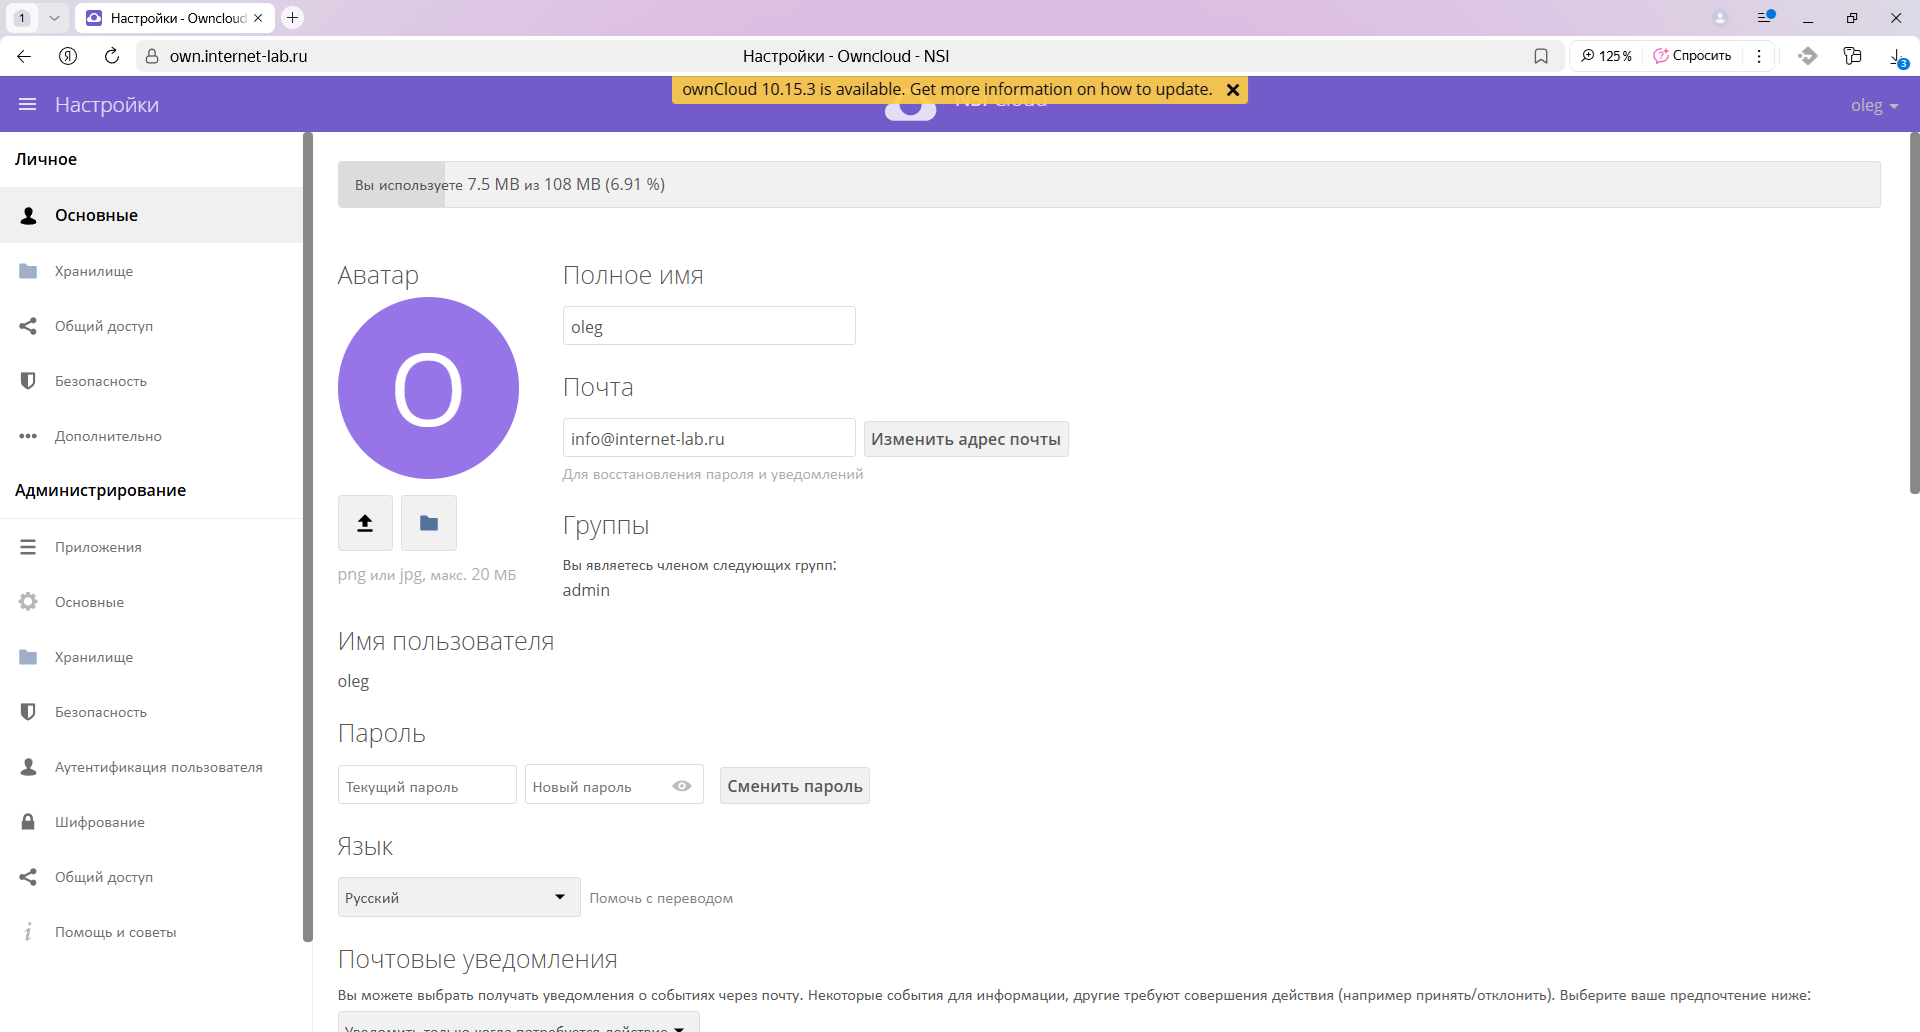The image size is (1920, 1032).
Task: Open Аутентификация пользователя section
Action: (151, 767)
